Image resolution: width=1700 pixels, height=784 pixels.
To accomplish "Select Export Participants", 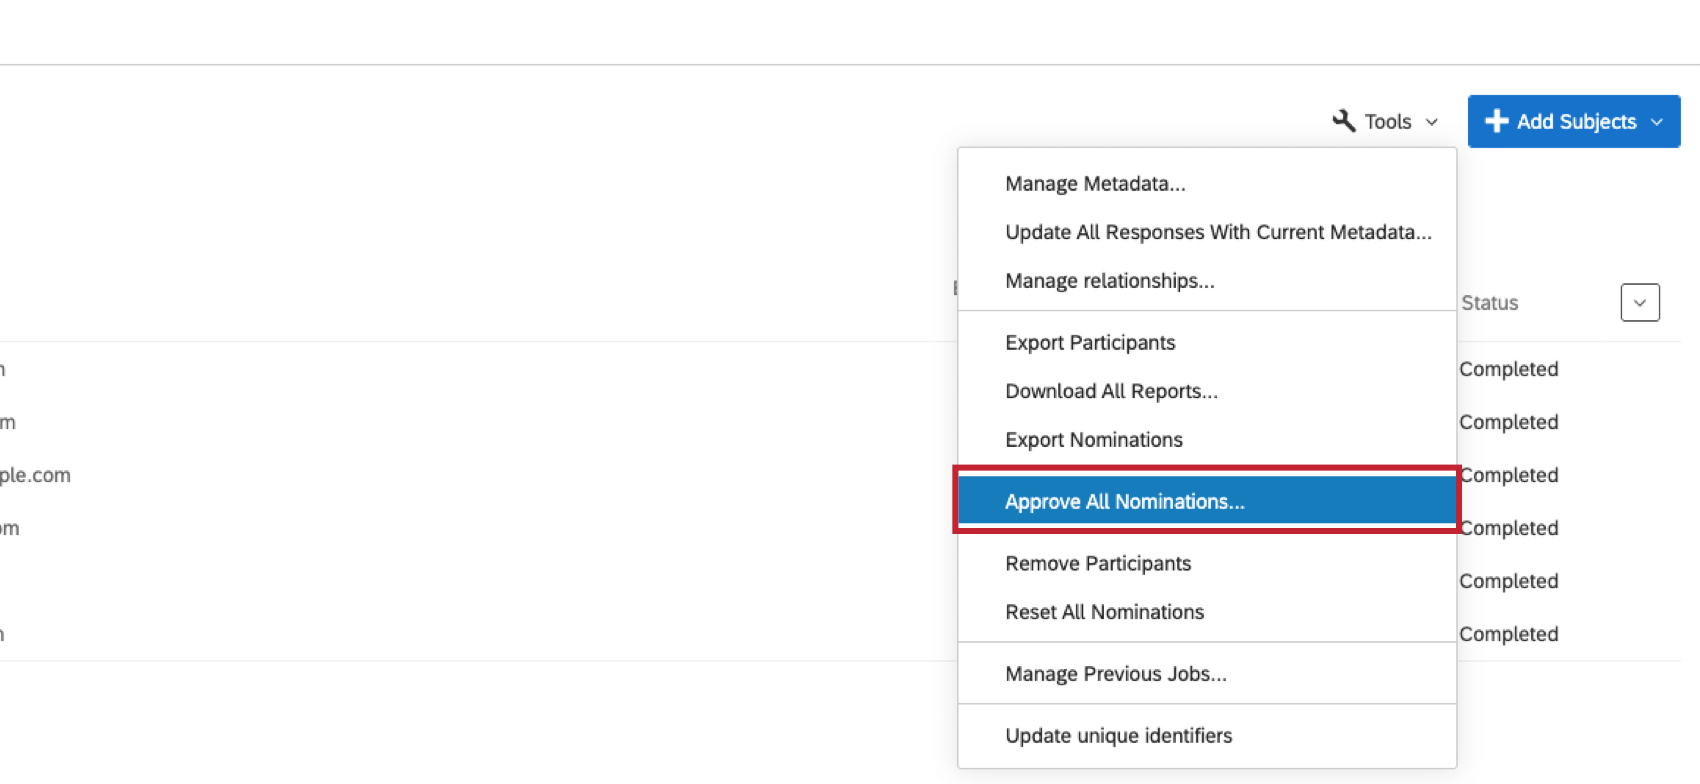I will point(1090,343).
